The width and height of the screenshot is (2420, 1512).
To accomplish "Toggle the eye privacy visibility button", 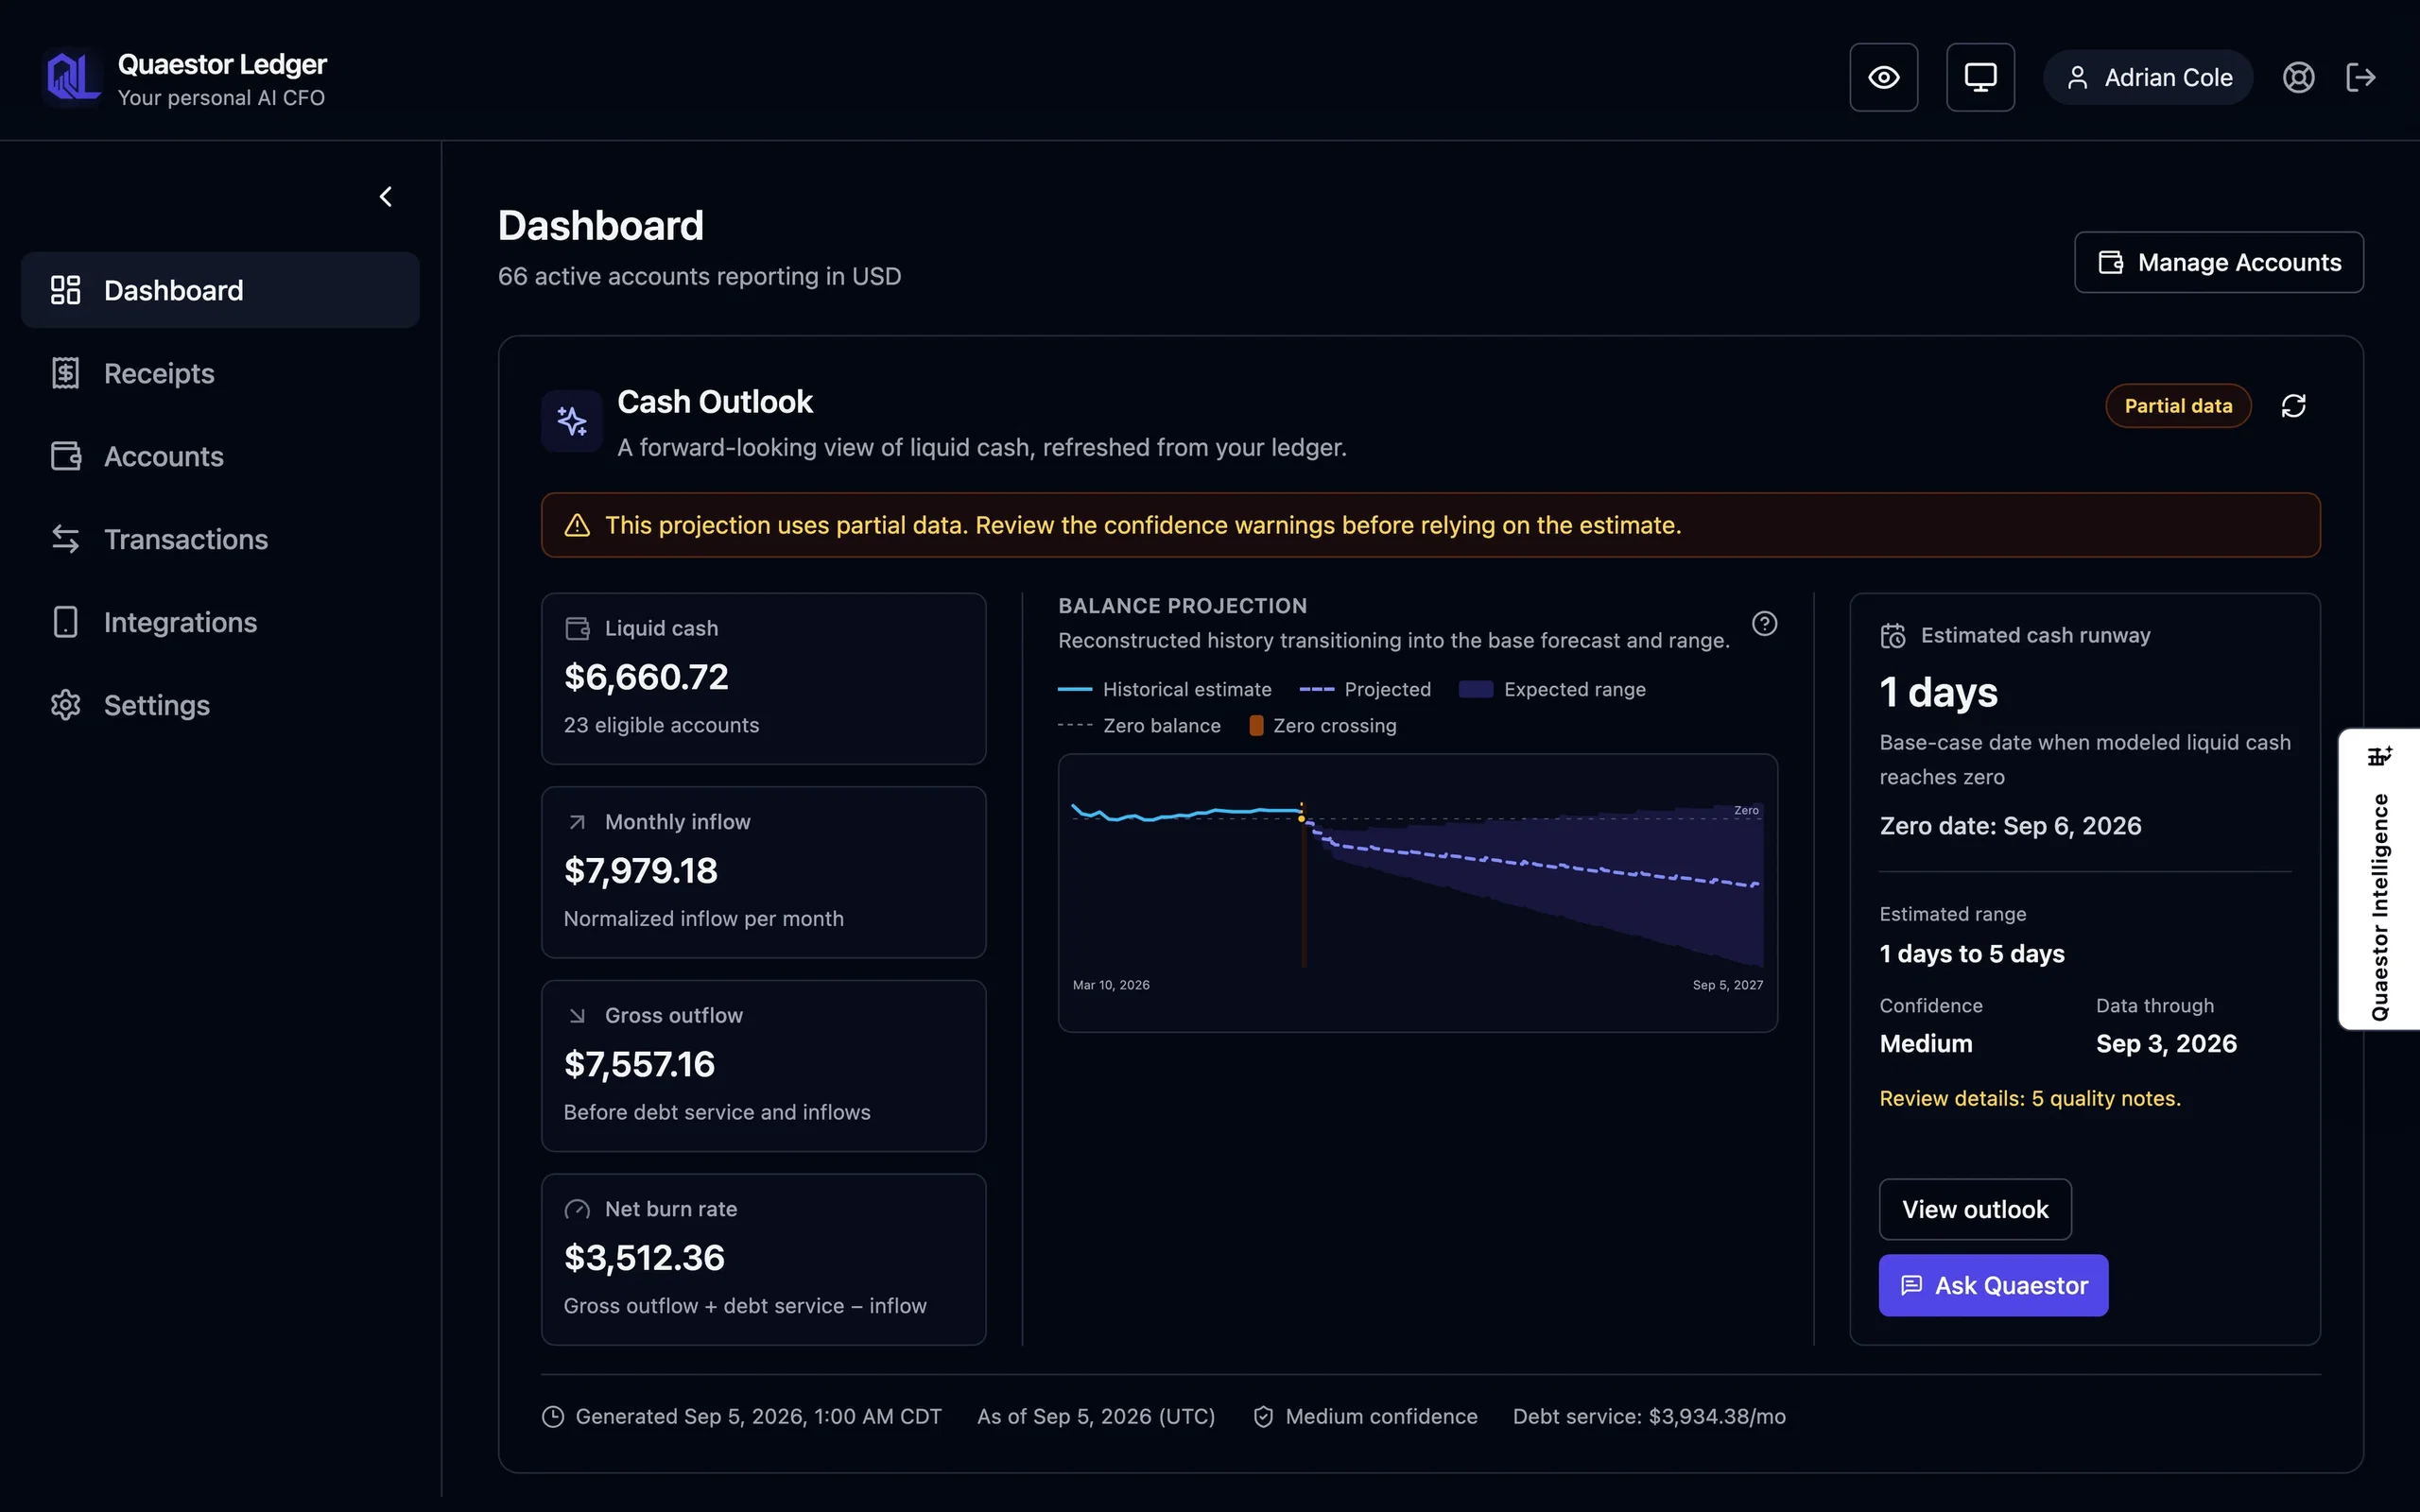I will [x=1883, y=77].
